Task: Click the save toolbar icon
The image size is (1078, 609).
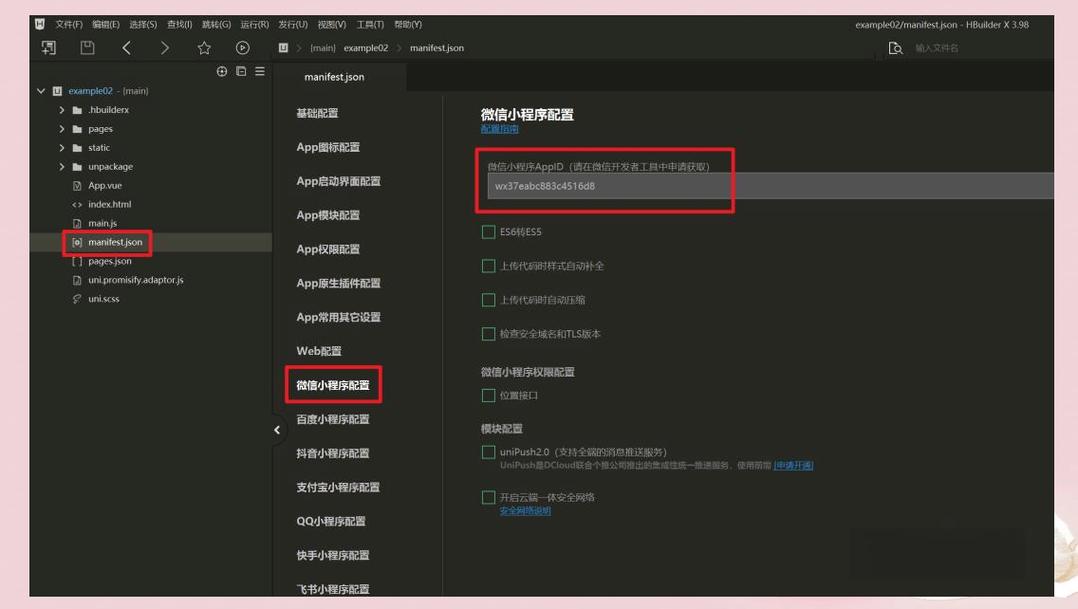Action: [x=87, y=47]
